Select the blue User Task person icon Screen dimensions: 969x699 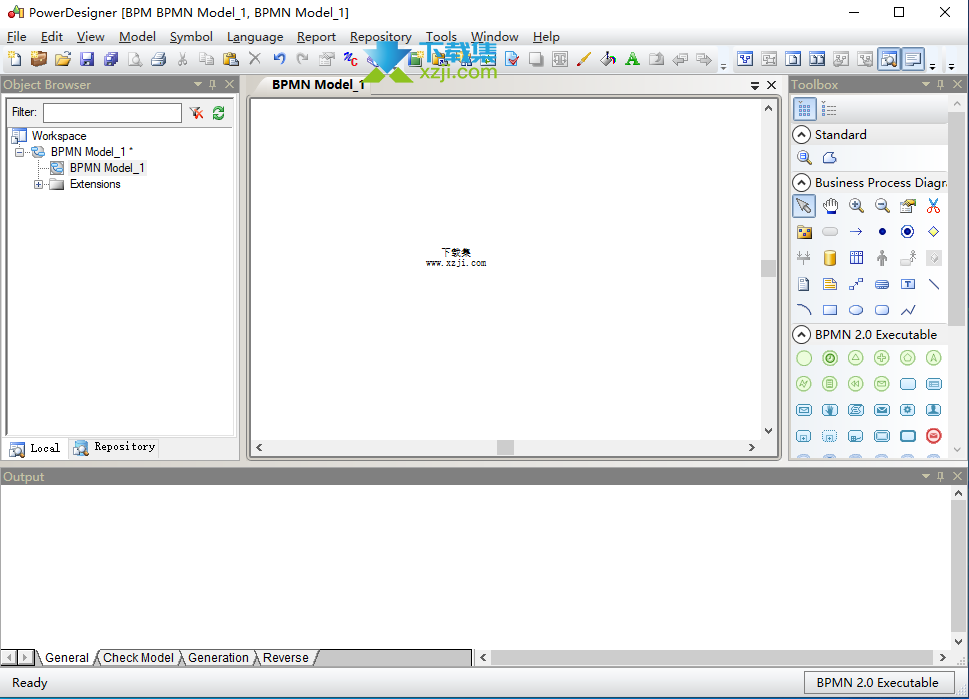933,410
